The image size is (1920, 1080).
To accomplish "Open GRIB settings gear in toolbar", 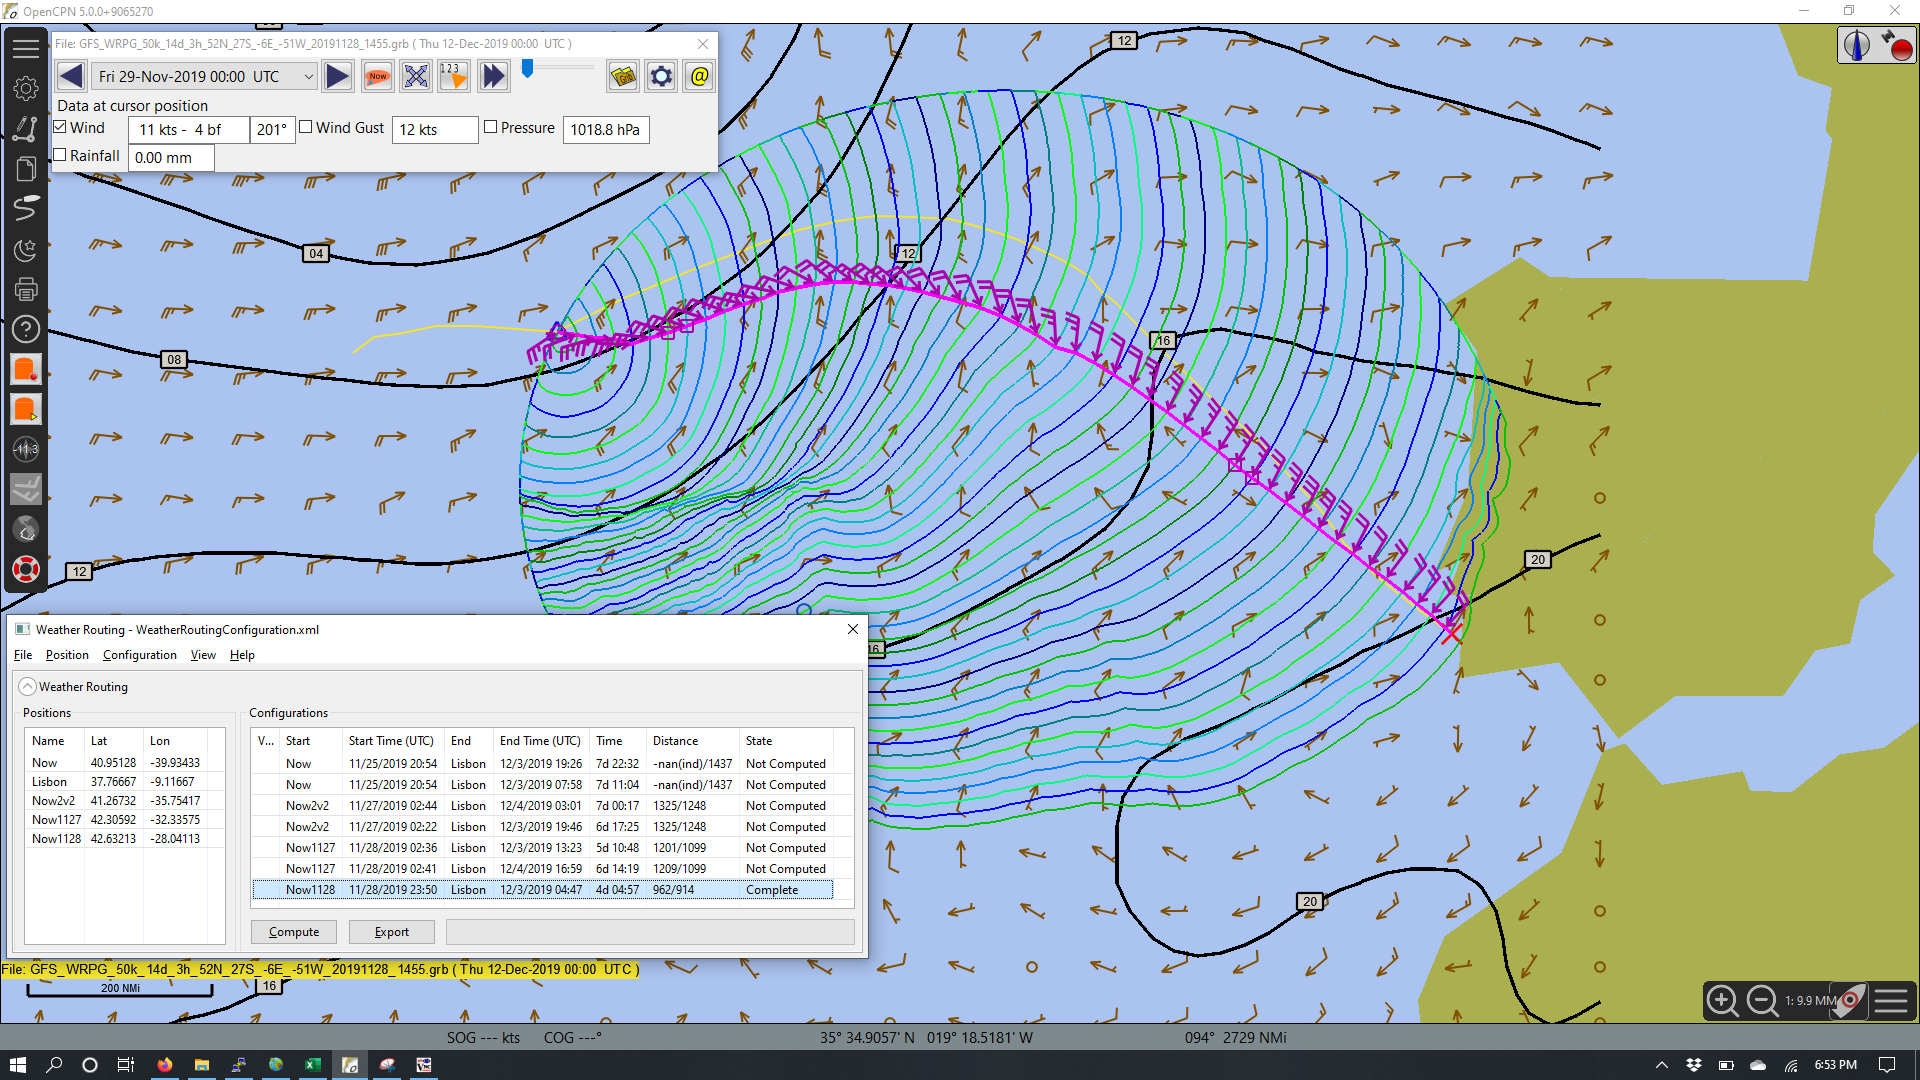I will [661, 76].
